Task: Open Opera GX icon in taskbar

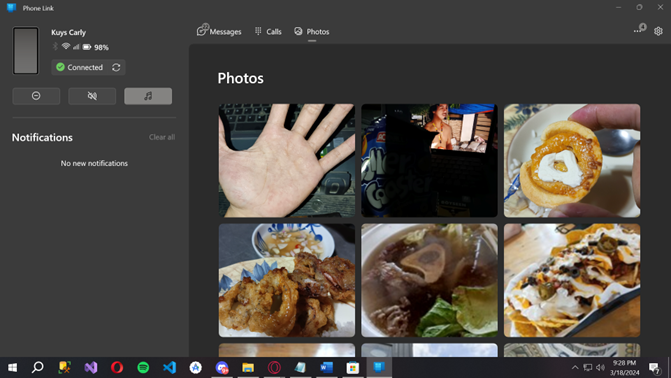Action: click(x=274, y=367)
